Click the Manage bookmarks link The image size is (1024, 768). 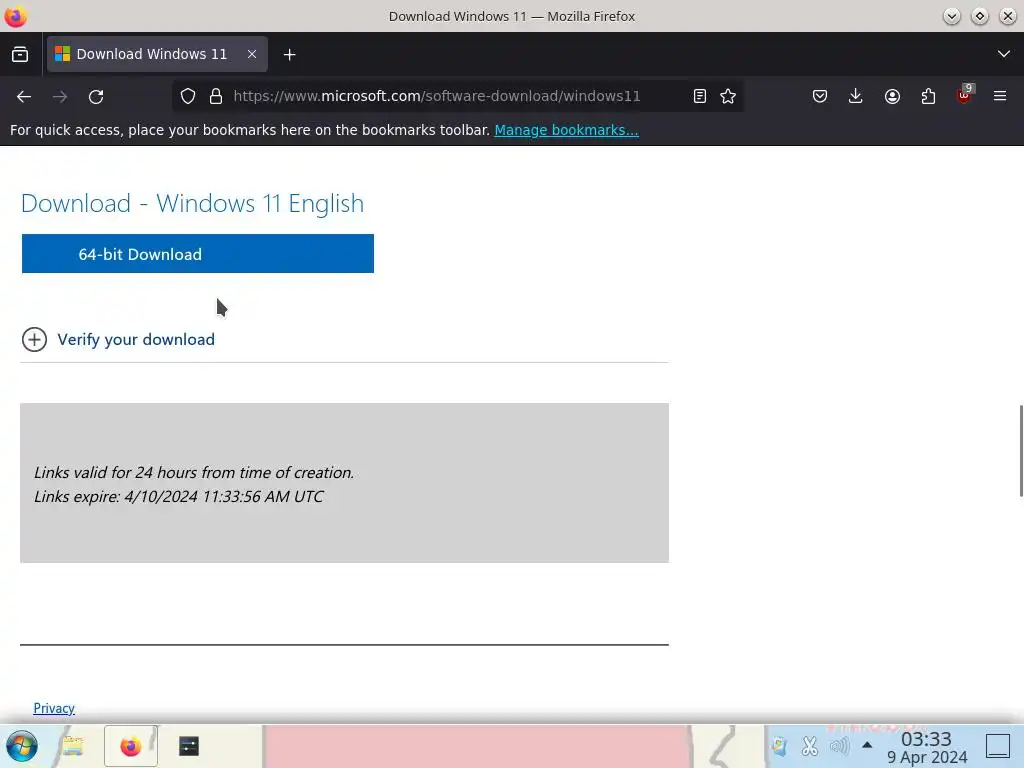tap(566, 130)
